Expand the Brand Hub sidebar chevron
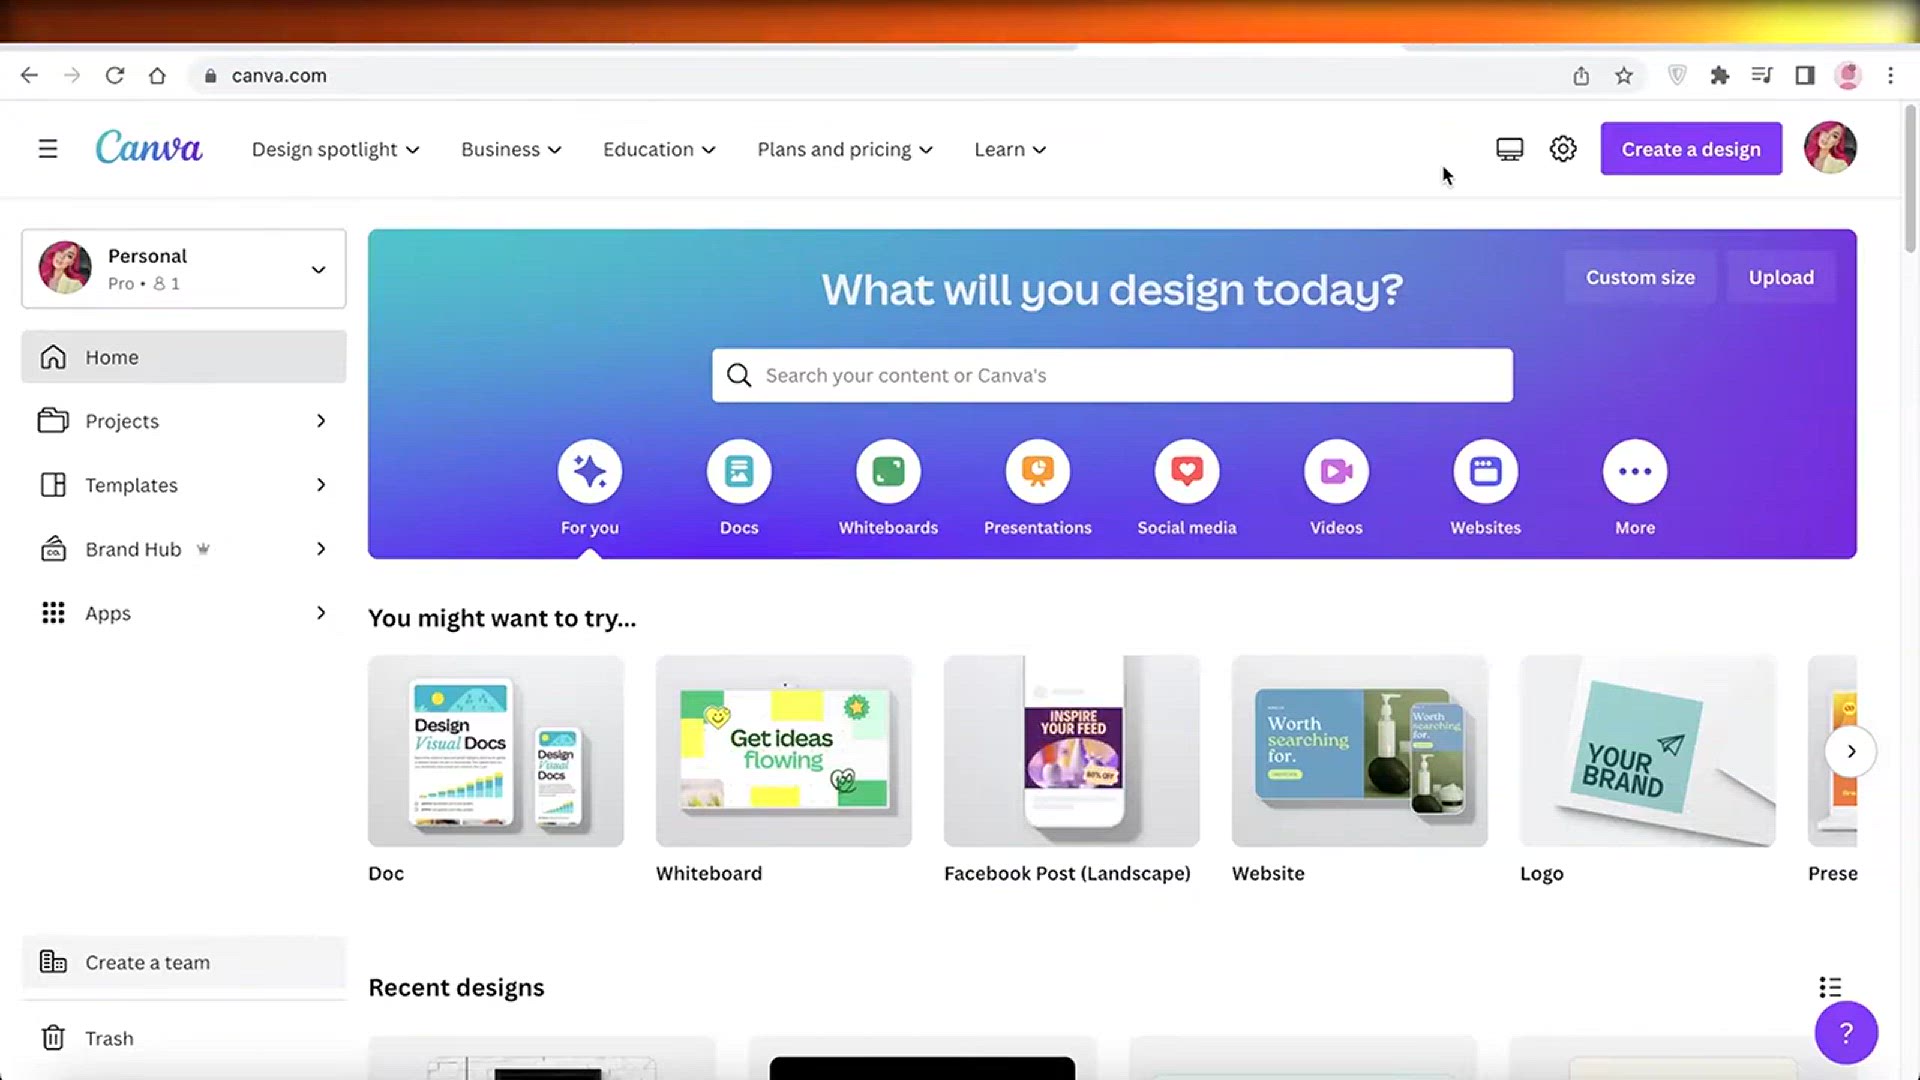The width and height of the screenshot is (1920, 1080). click(x=320, y=549)
